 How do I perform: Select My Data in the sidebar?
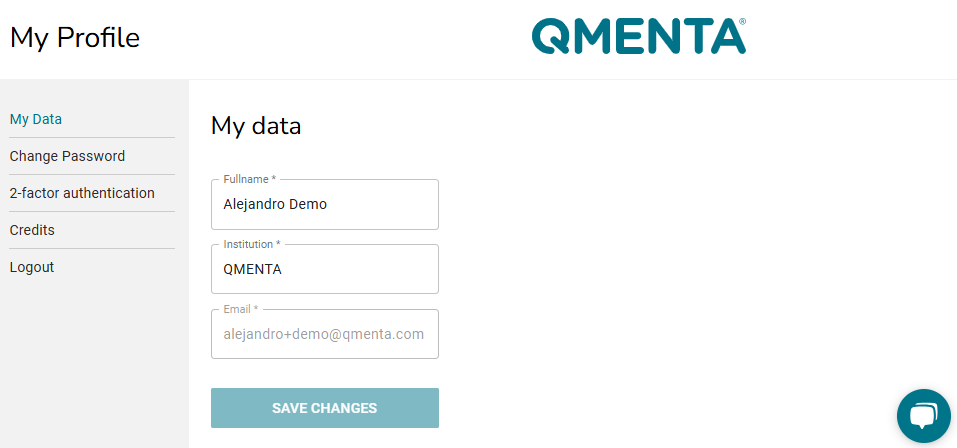click(35, 119)
